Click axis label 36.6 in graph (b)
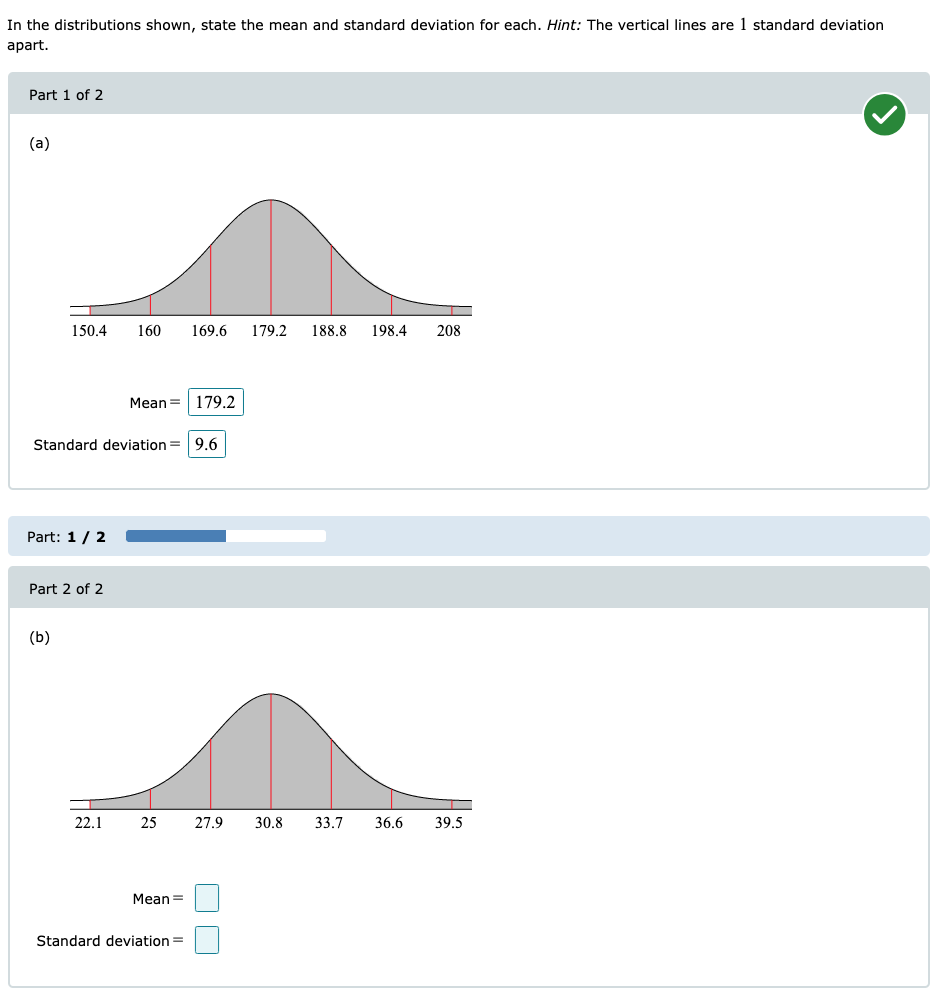Screen dimensions: 936x992 [x=389, y=823]
